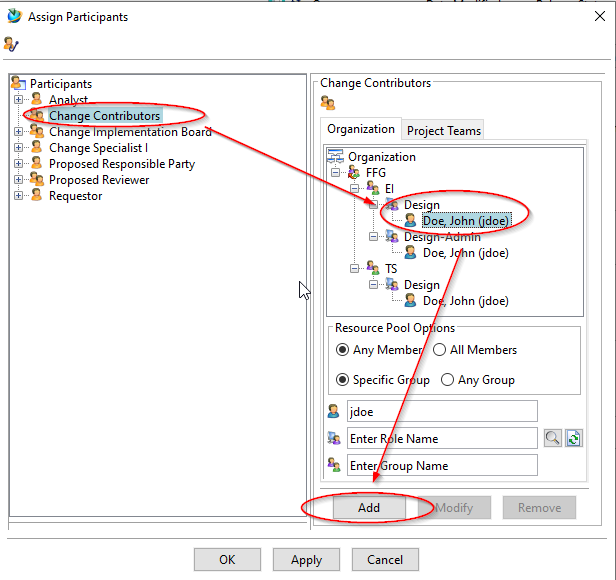Click the user icon beside jdoe field

pyautogui.click(x=334, y=411)
